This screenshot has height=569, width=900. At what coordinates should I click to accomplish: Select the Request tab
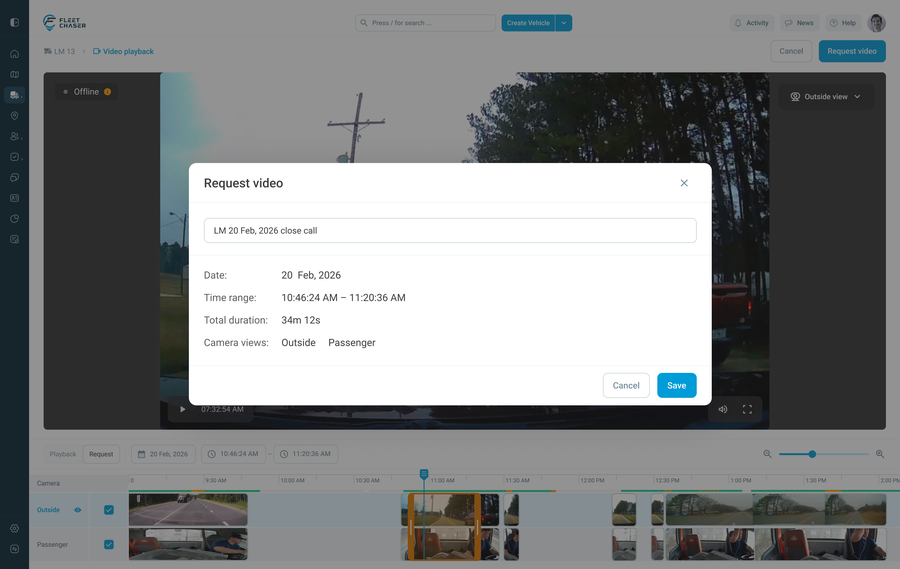pyautogui.click(x=101, y=454)
